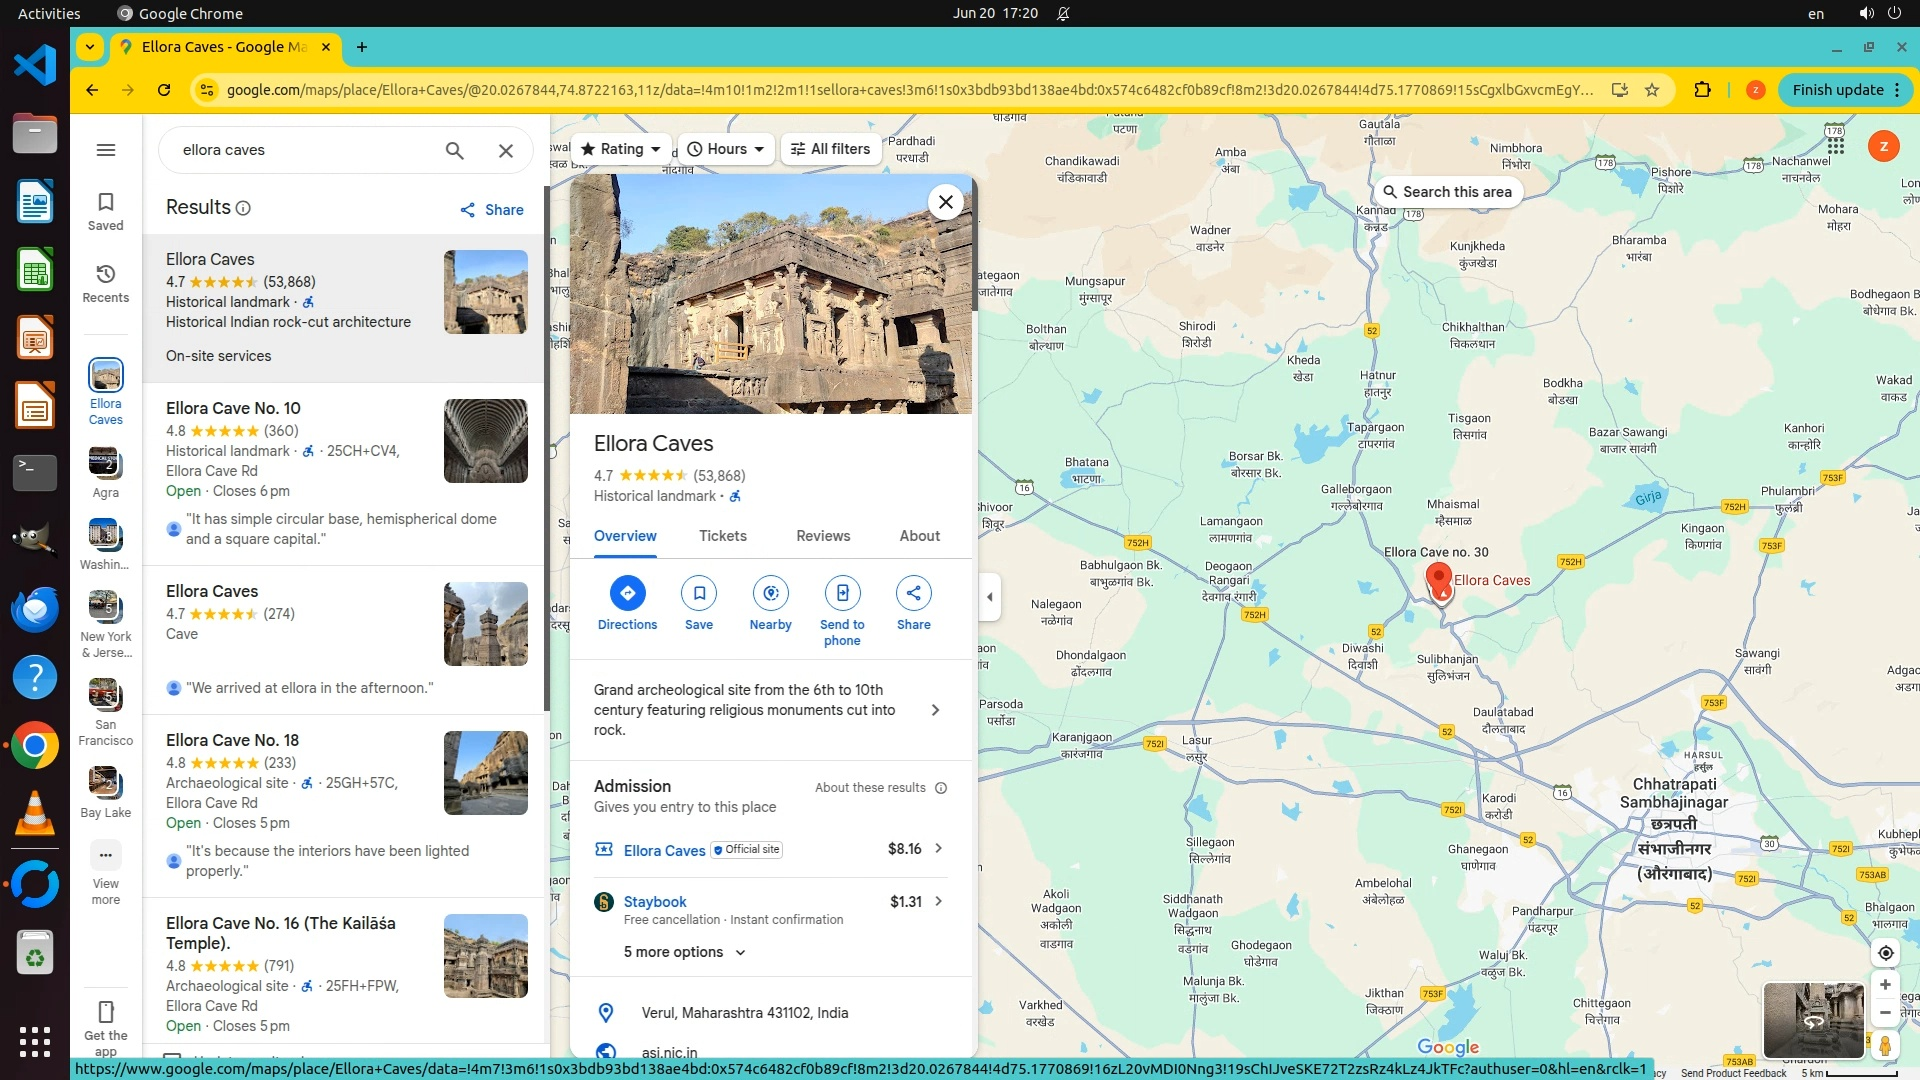Switch to the Reviews tab

tap(823, 536)
